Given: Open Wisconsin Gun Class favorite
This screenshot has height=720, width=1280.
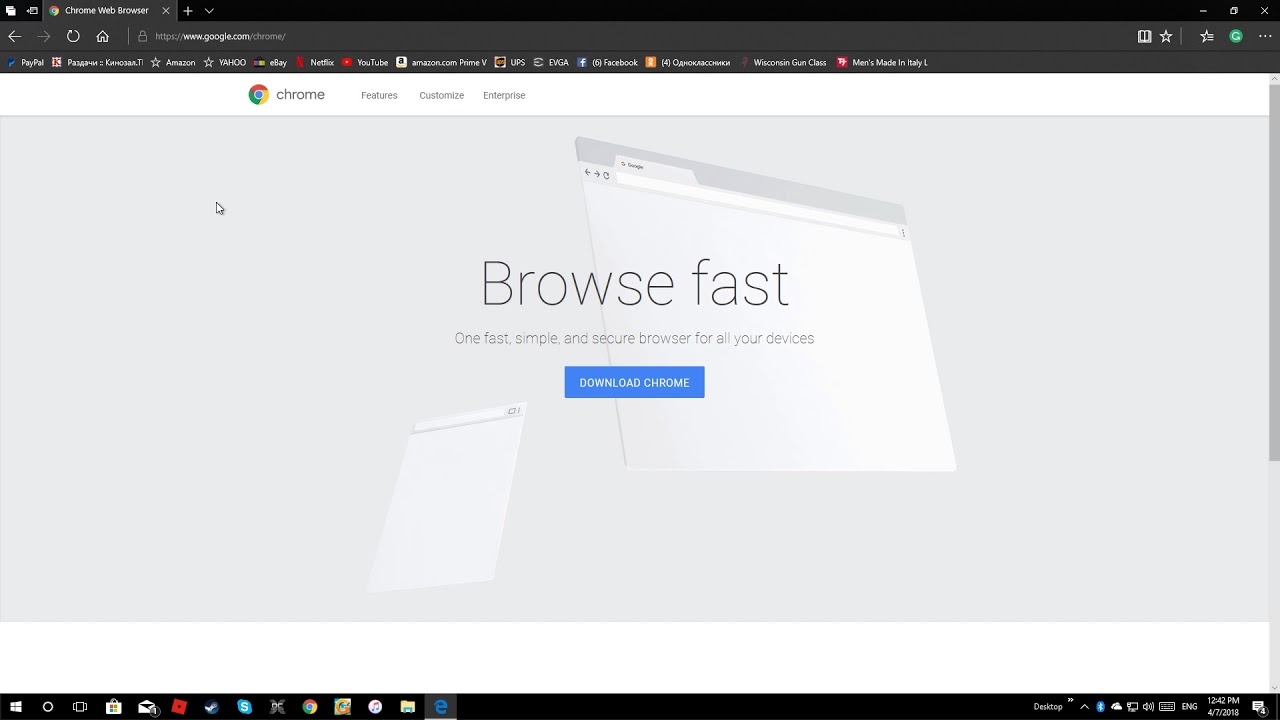Looking at the screenshot, I should (782, 62).
